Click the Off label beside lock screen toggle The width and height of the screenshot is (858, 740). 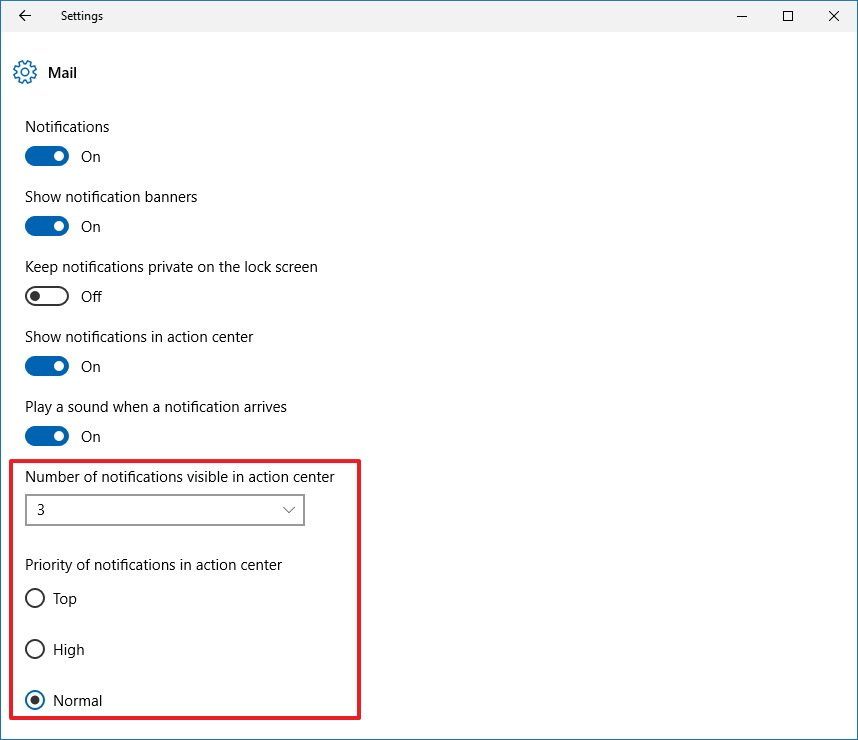click(91, 296)
